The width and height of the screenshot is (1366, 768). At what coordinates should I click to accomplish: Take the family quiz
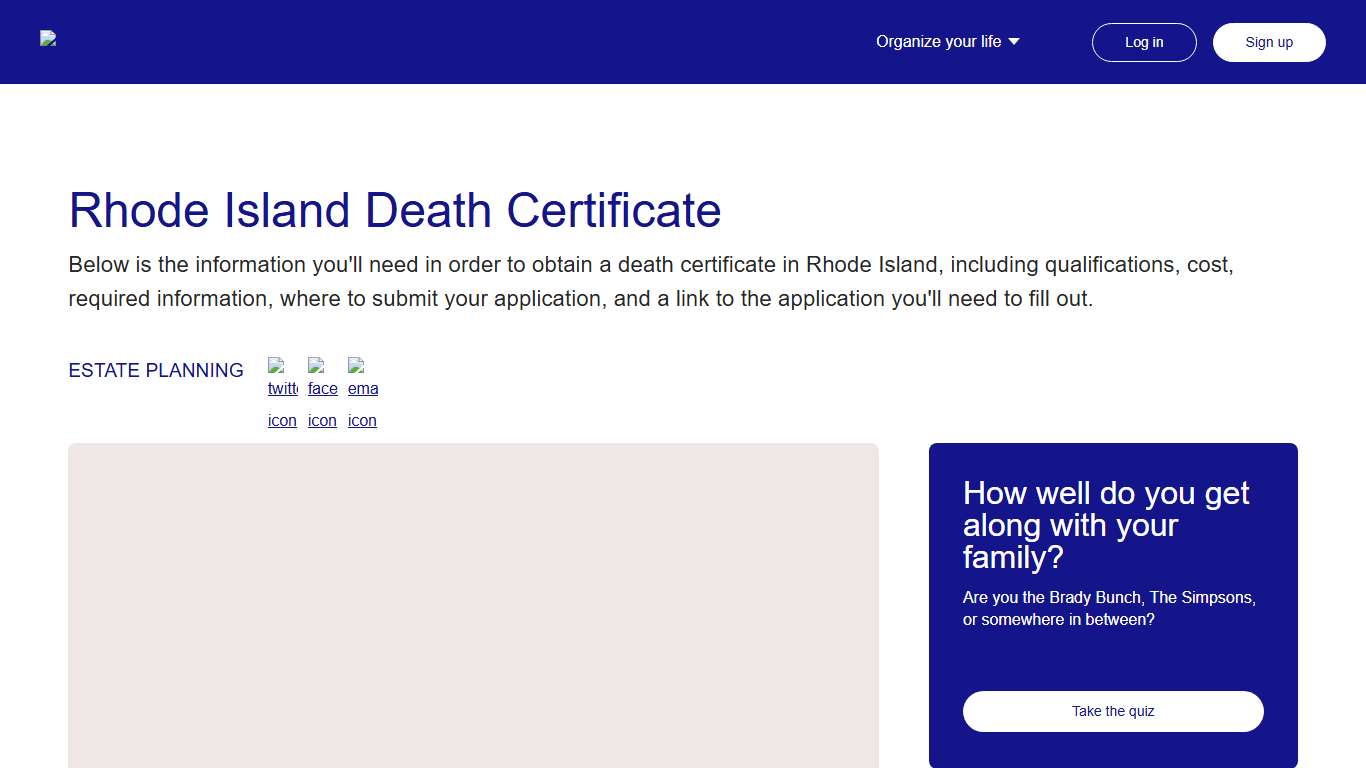1112,711
